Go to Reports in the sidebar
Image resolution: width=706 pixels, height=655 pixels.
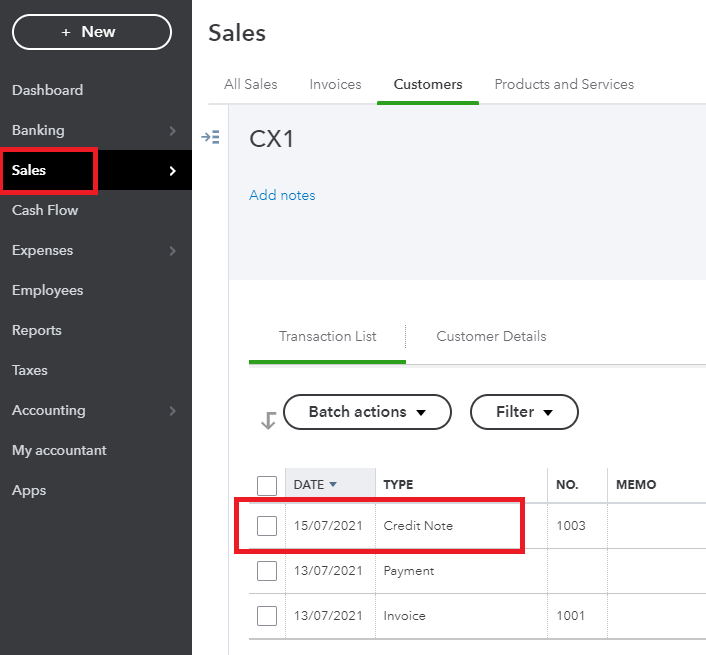tap(37, 330)
